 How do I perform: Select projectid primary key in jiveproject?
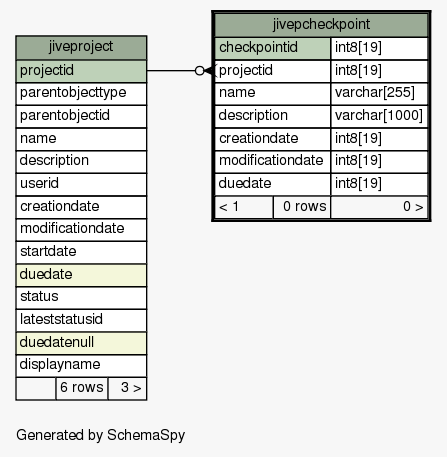81,71
